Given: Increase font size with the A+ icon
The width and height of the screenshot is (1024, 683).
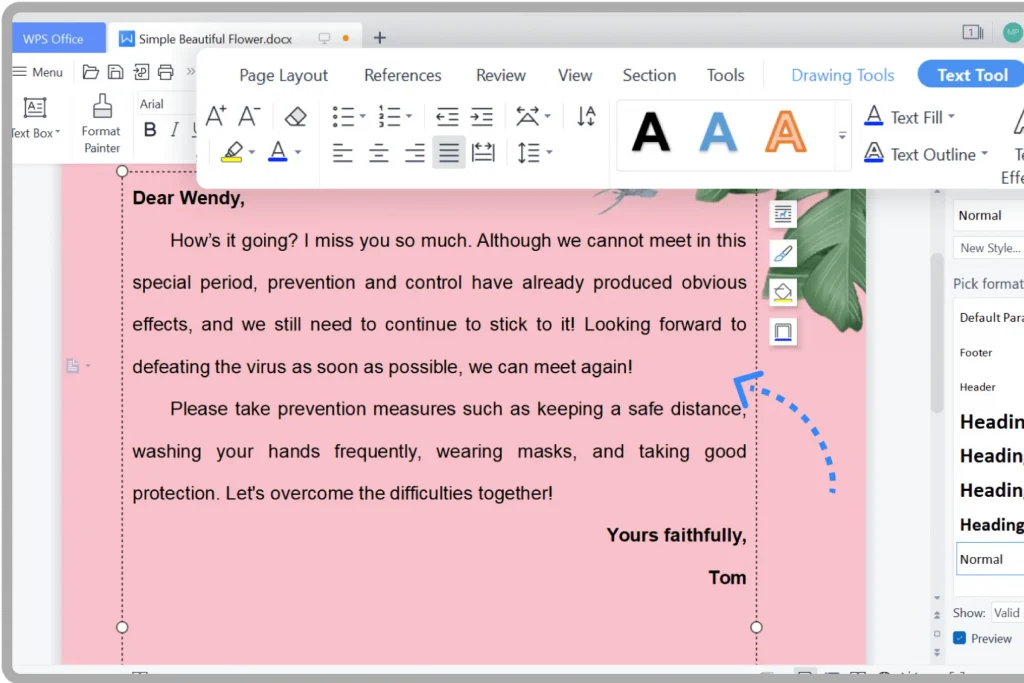Looking at the screenshot, I should (x=215, y=117).
